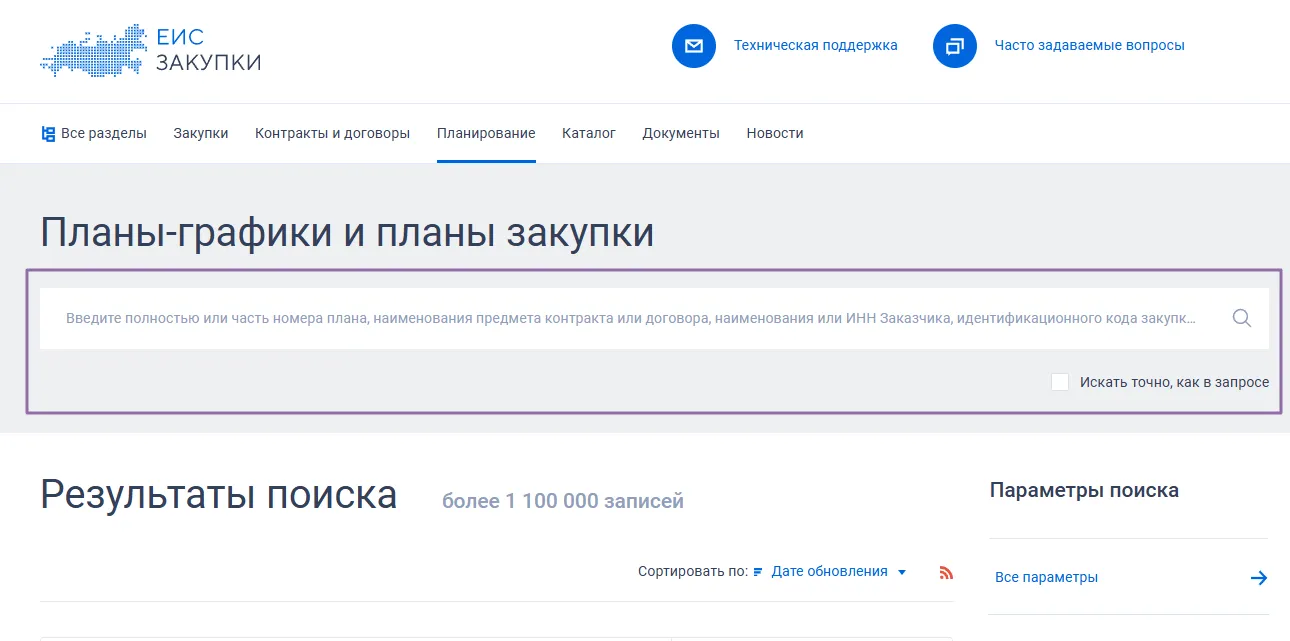Click the sort dropdown caret arrow
This screenshot has width=1290, height=641.
(902, 573)
